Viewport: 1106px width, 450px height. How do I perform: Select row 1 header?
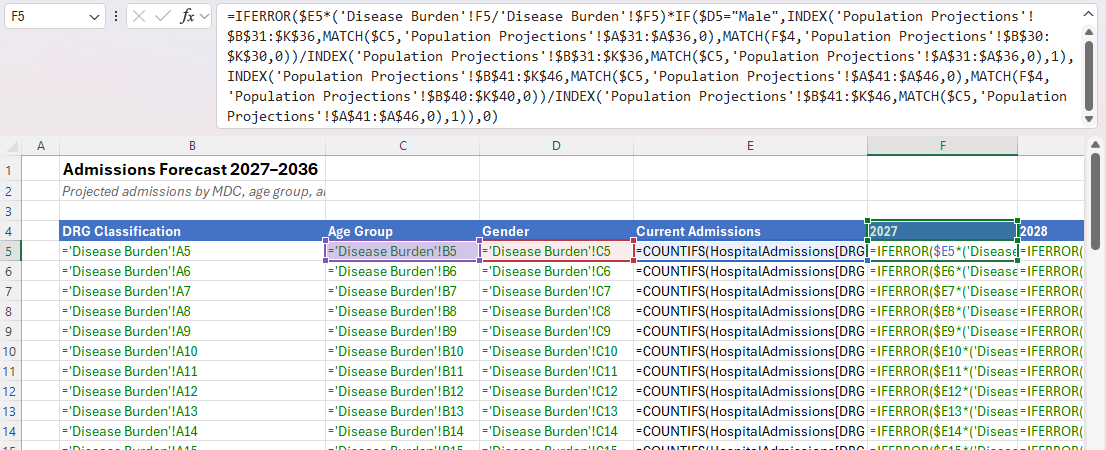[11, 170]
